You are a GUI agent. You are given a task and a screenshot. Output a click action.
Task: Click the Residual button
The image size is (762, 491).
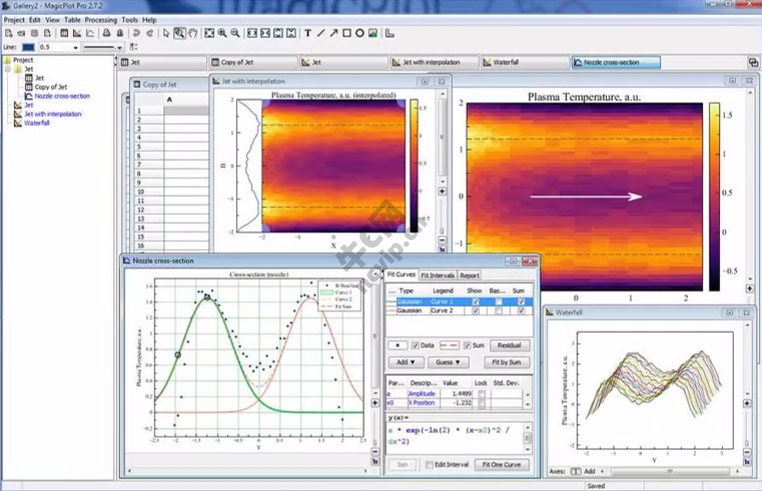coord(509,345)
